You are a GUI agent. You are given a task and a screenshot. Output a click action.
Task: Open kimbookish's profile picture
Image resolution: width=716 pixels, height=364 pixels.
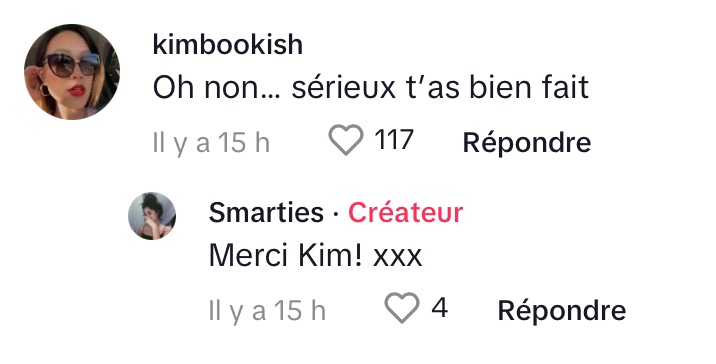(x=72, y=72)
